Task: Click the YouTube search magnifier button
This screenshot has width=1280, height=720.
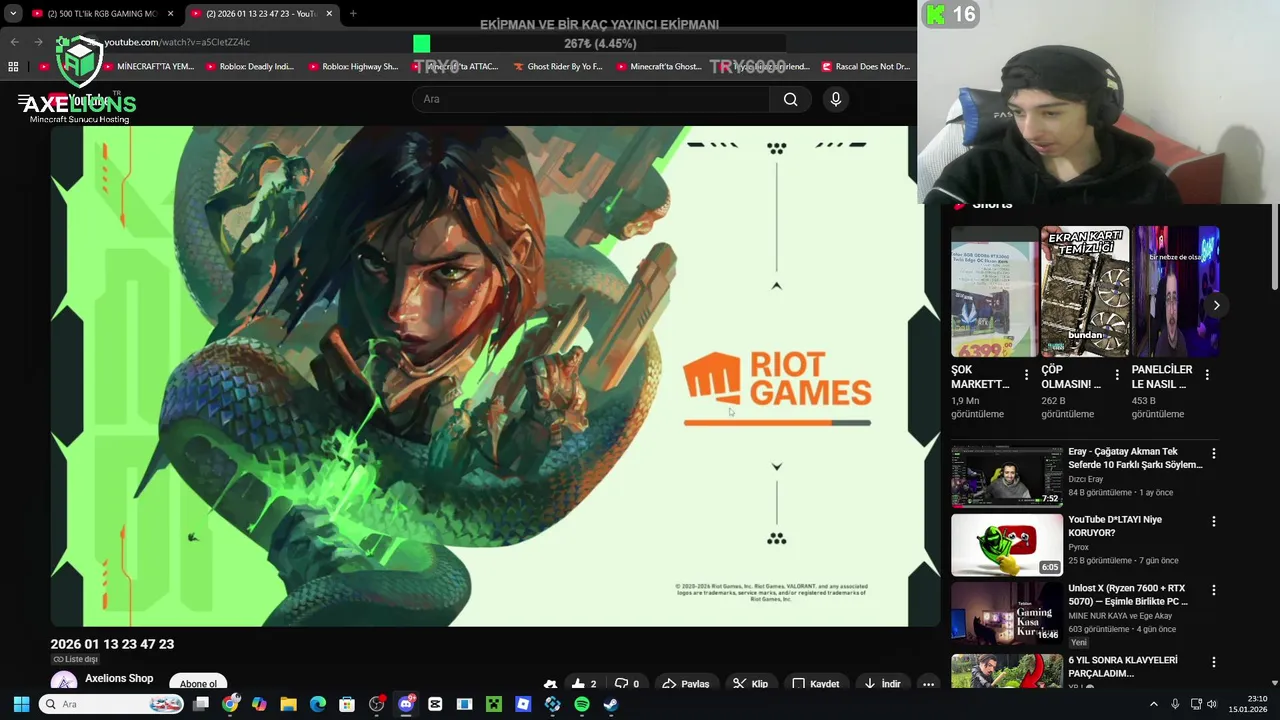Action: [x=790, y=99]
